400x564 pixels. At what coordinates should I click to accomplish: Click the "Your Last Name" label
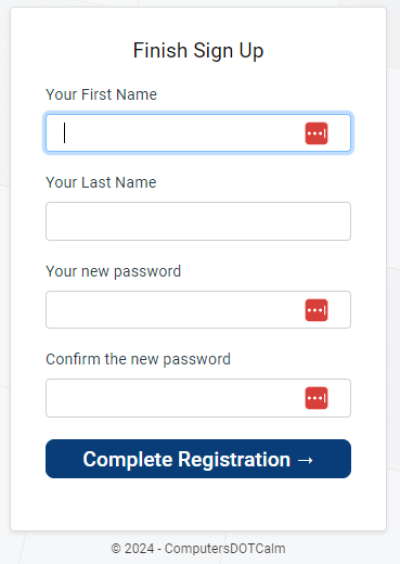coord(101,182)
